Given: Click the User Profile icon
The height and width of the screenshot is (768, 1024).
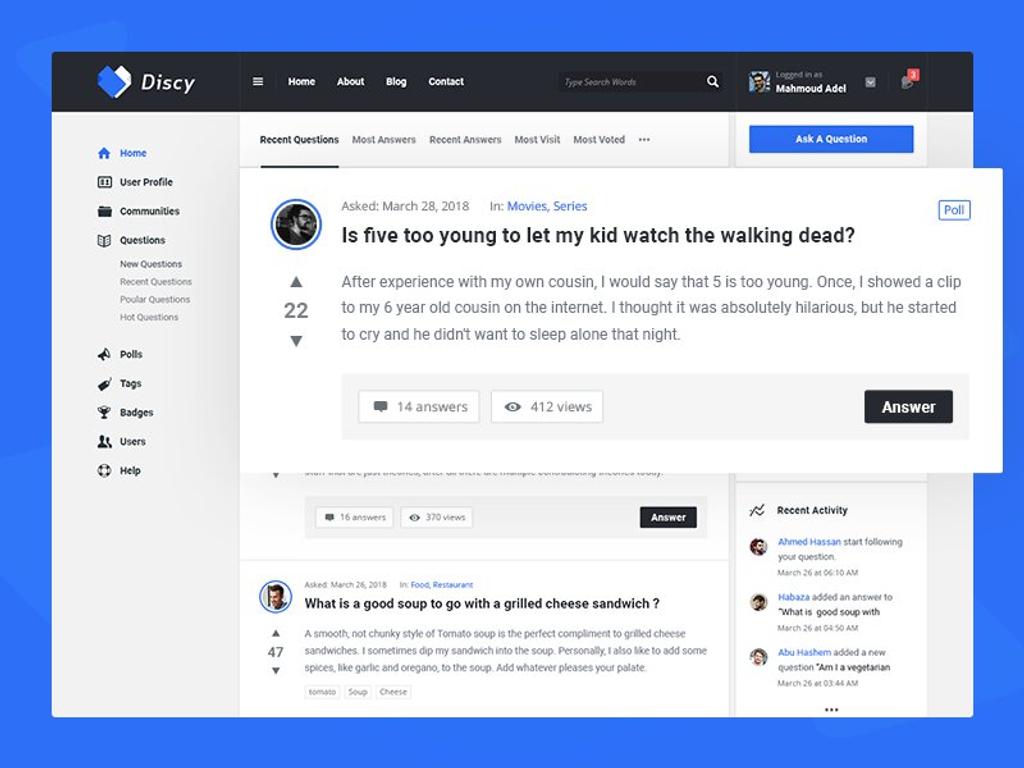Looking at the screenshot, I should pos(104,182).
